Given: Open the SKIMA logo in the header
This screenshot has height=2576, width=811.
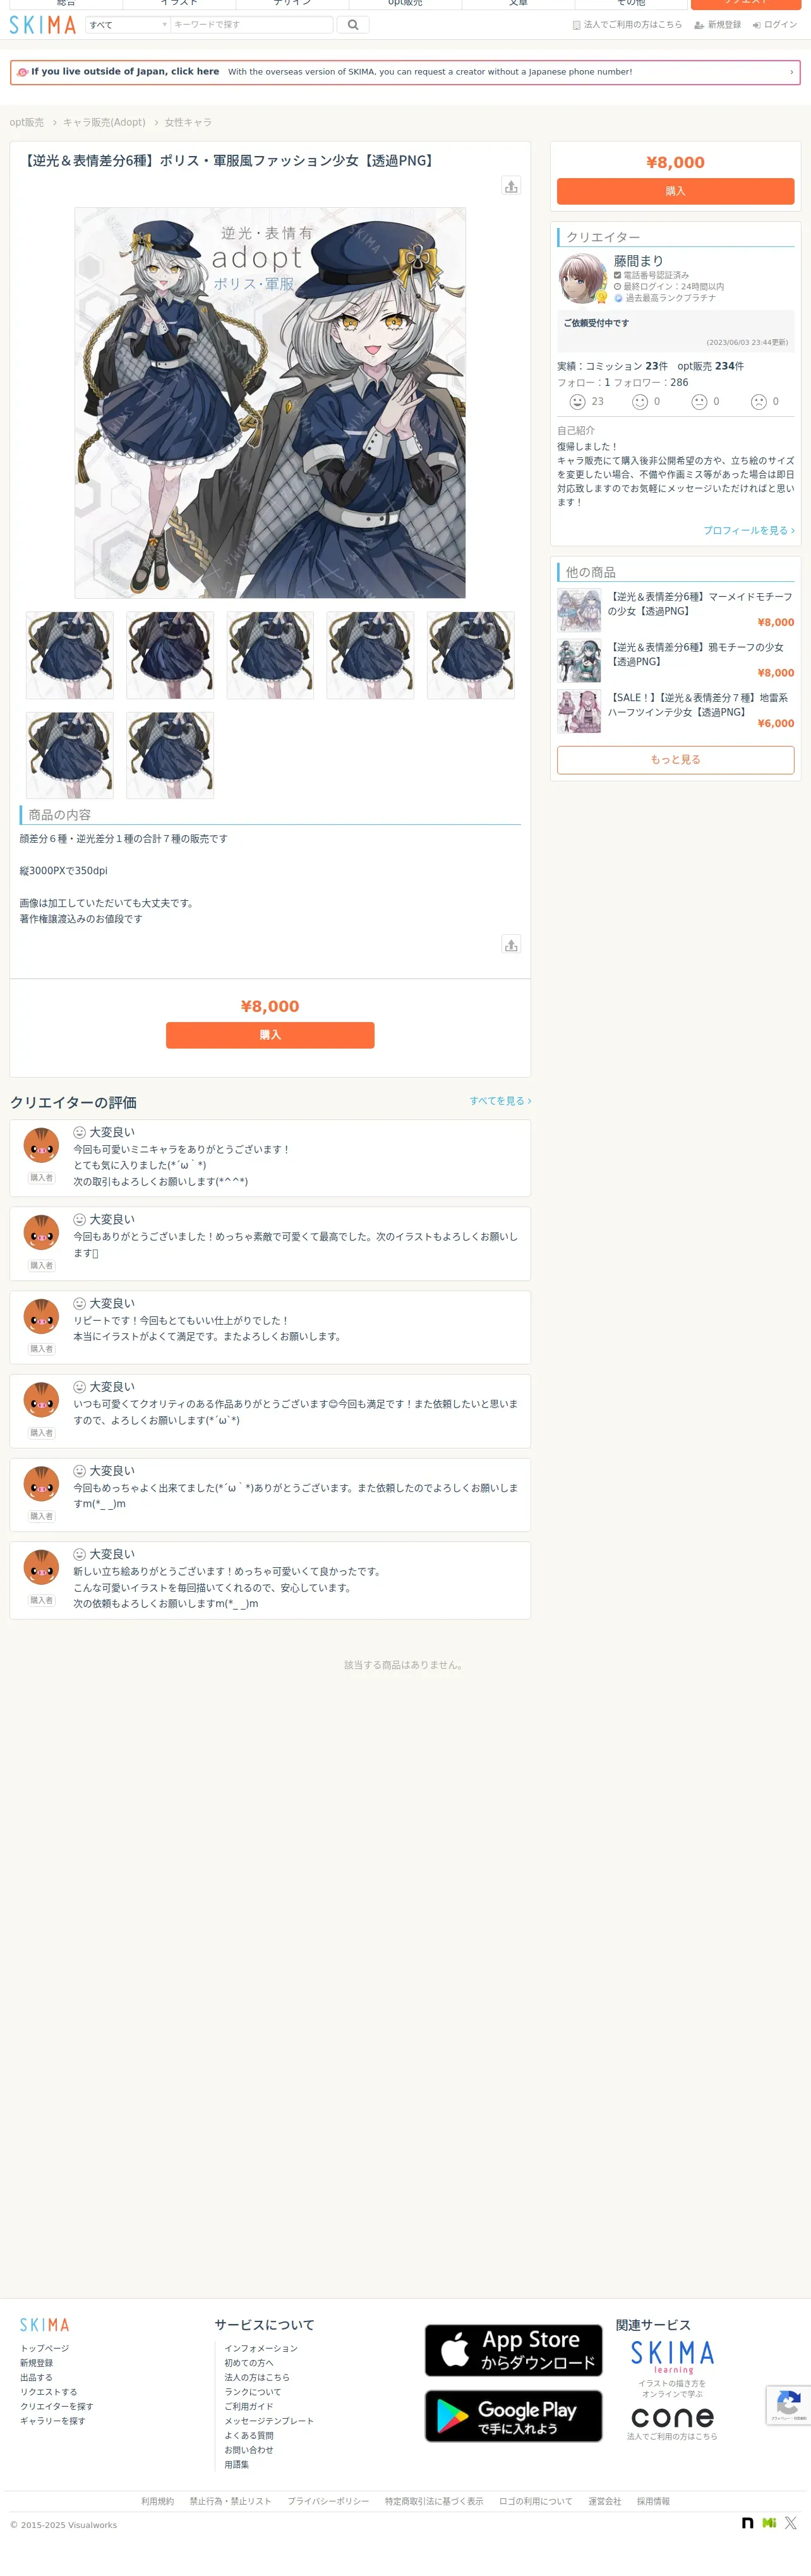Looking at the screenshot, I should 43,25.
